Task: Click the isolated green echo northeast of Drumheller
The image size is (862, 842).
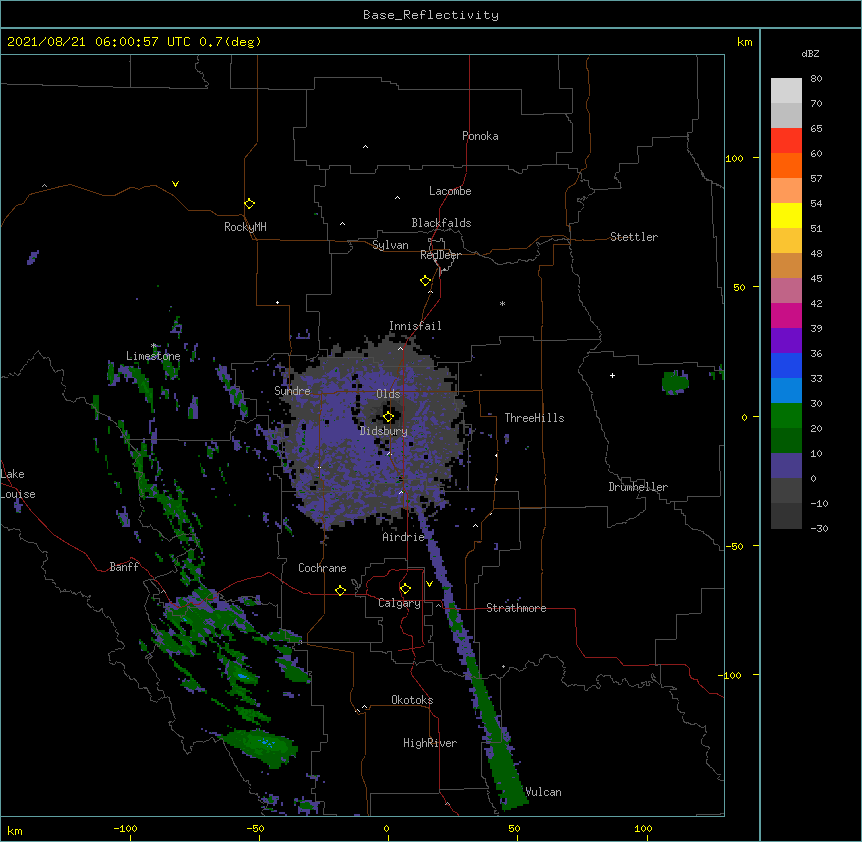Action: pyautogui.click(x=675, y=383)
